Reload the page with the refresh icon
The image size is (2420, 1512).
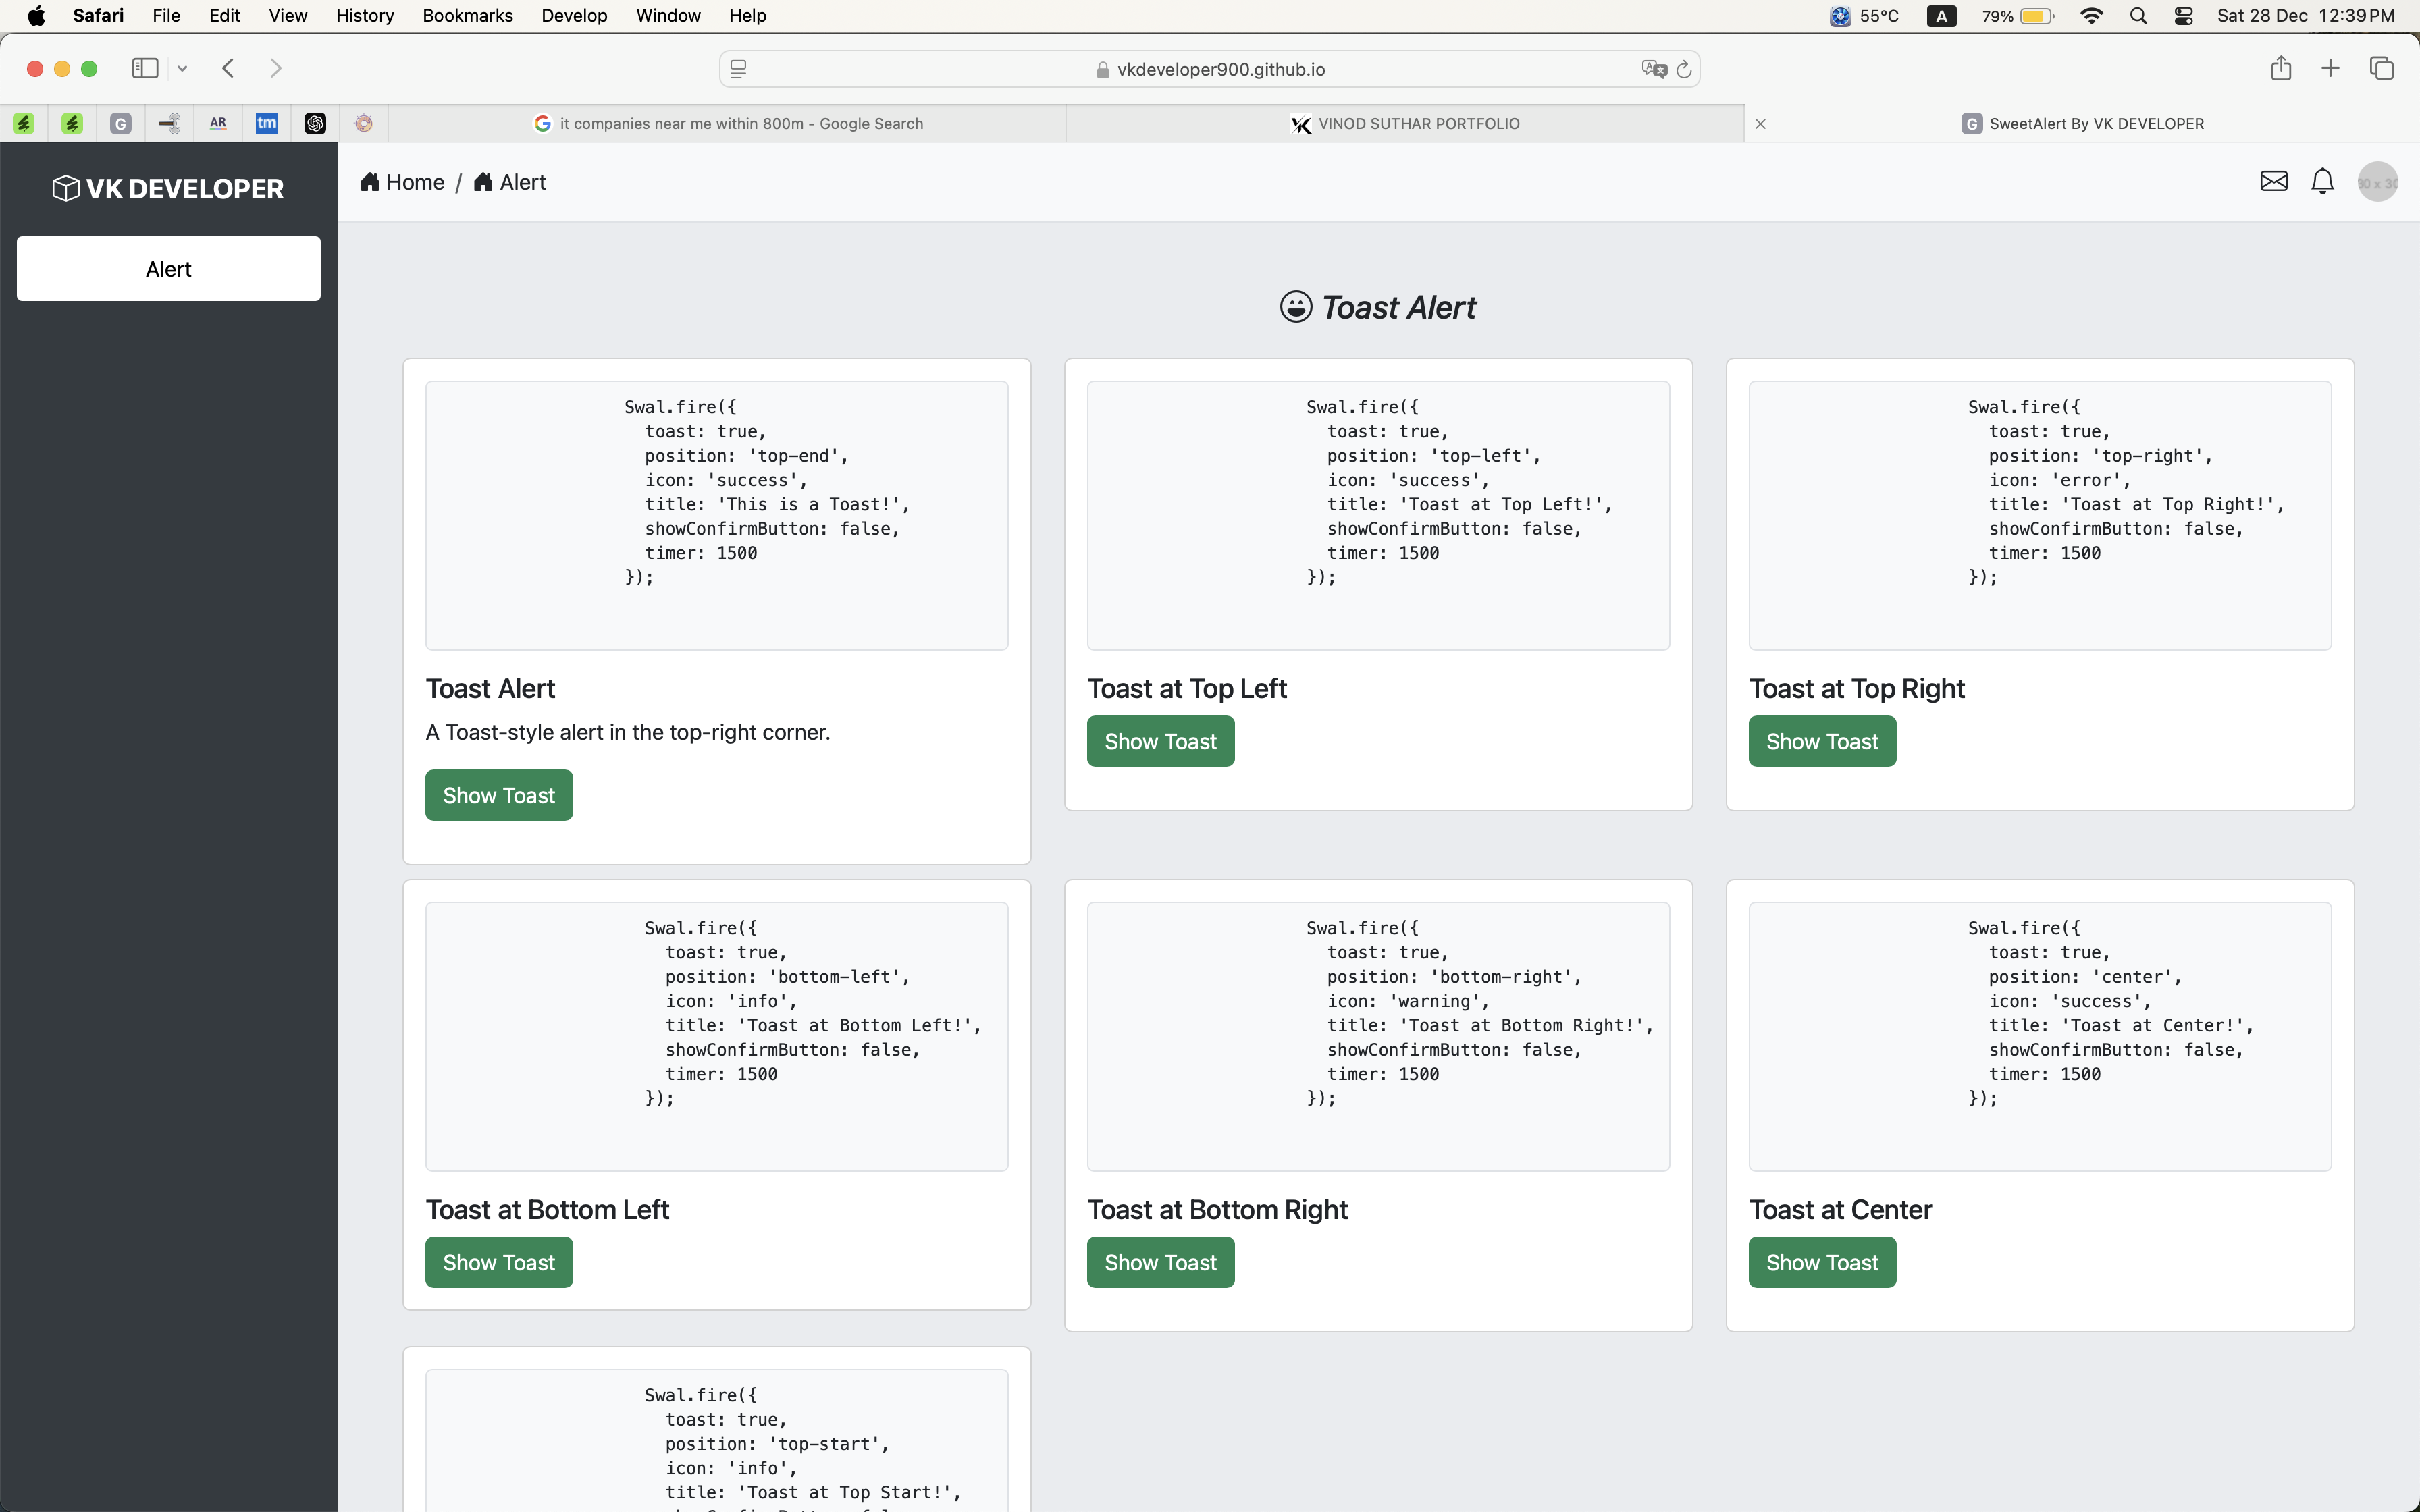click(x=1684, y=69)
